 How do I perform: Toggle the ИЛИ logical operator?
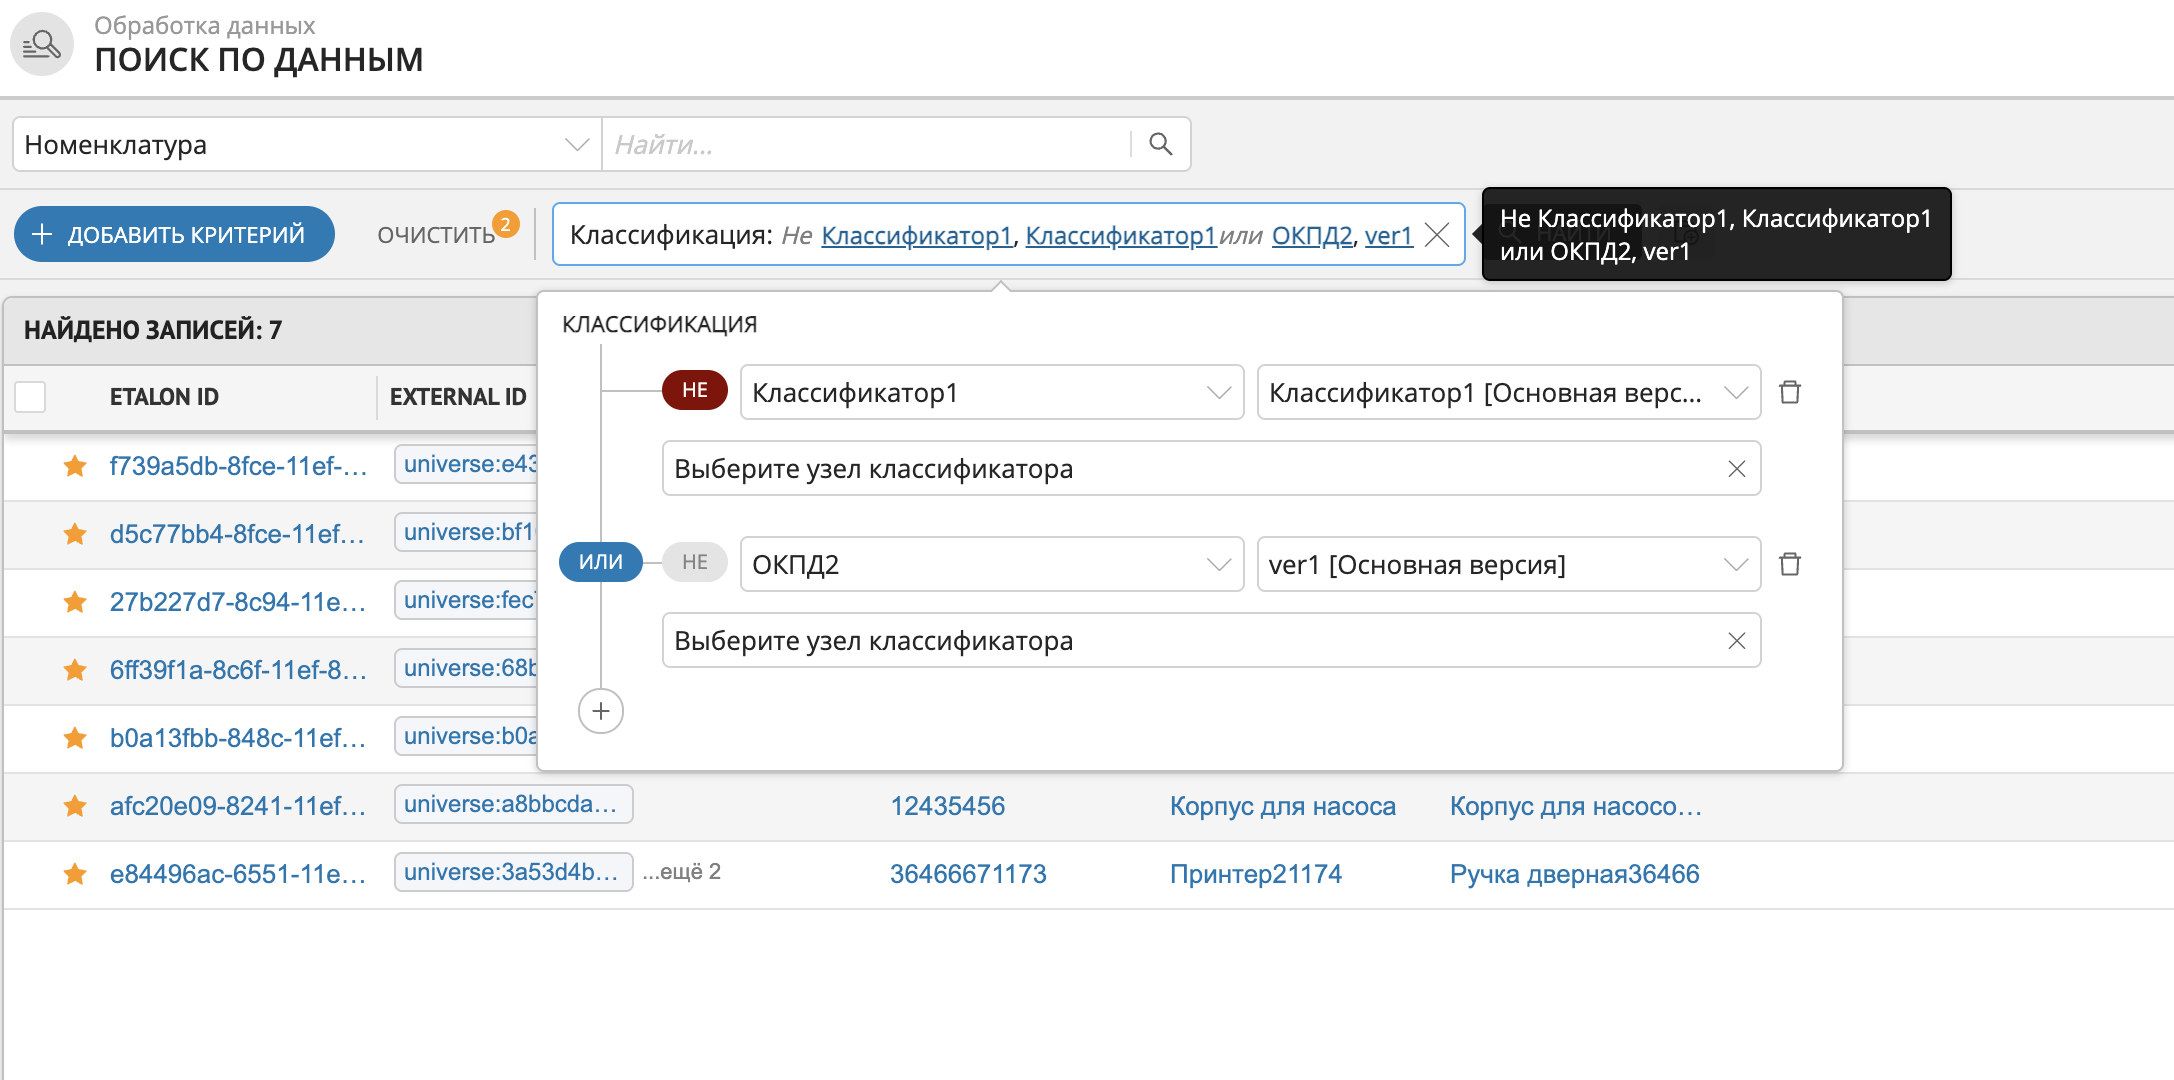[x=600, y=562]
